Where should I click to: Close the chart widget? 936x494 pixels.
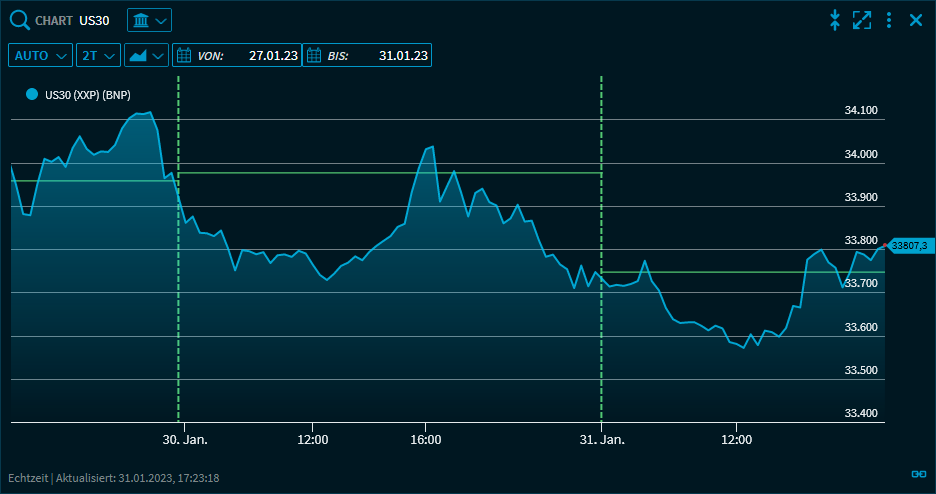pos(916,20)
